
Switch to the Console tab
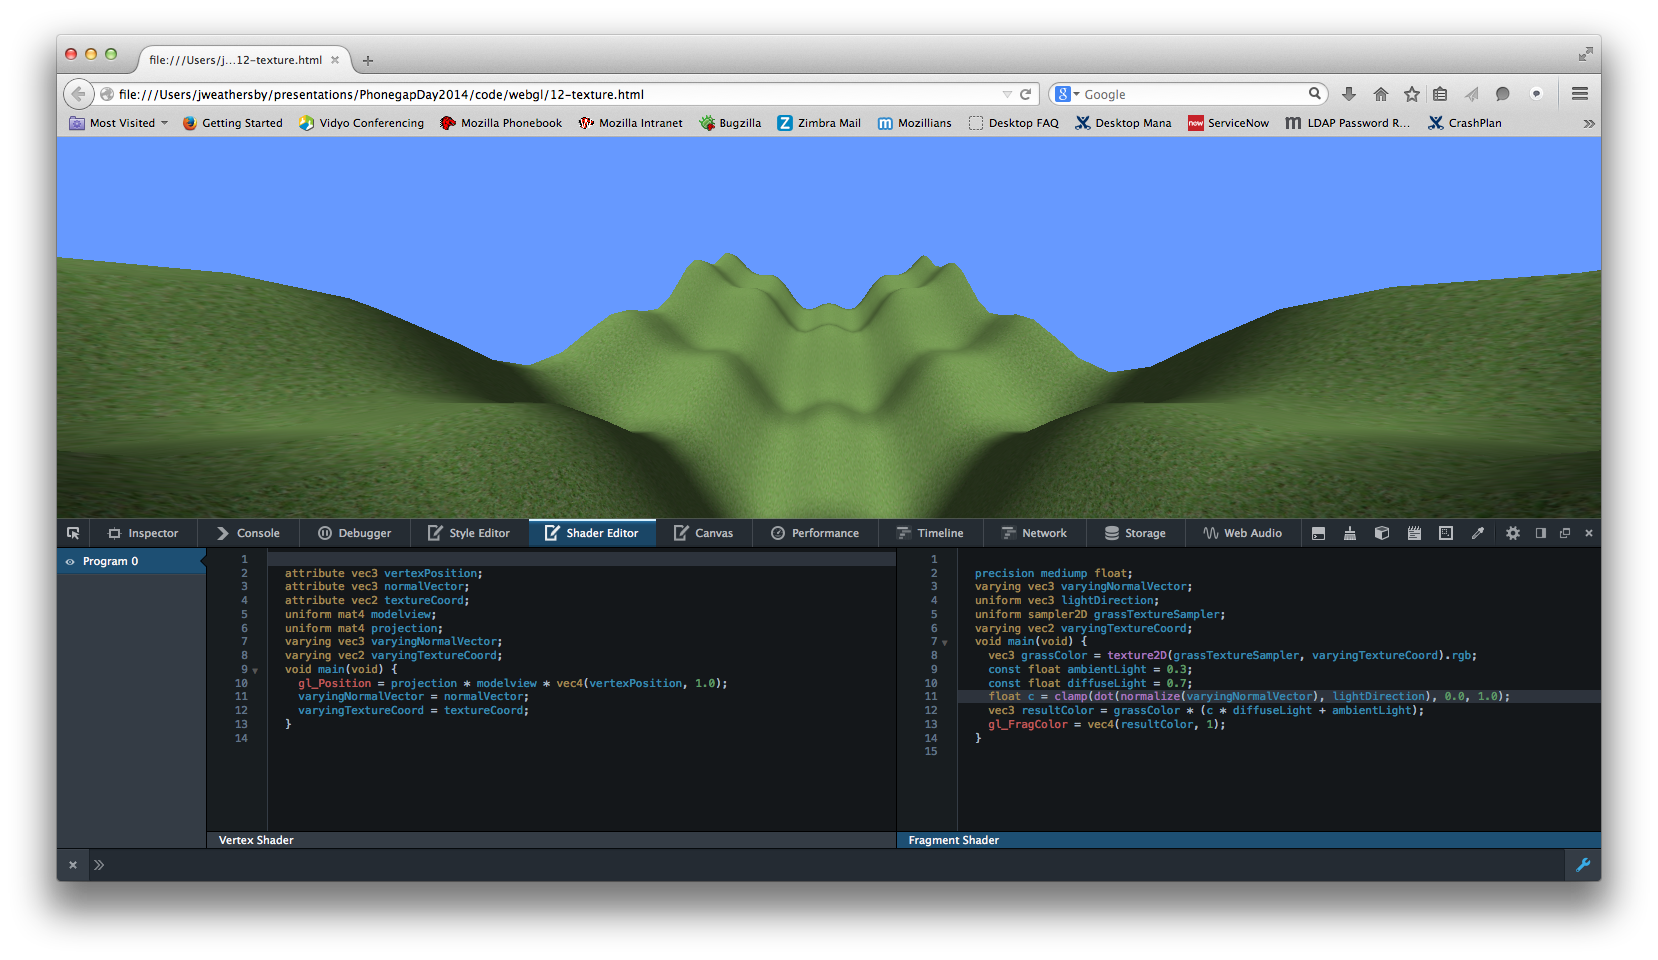coord(248,533)
